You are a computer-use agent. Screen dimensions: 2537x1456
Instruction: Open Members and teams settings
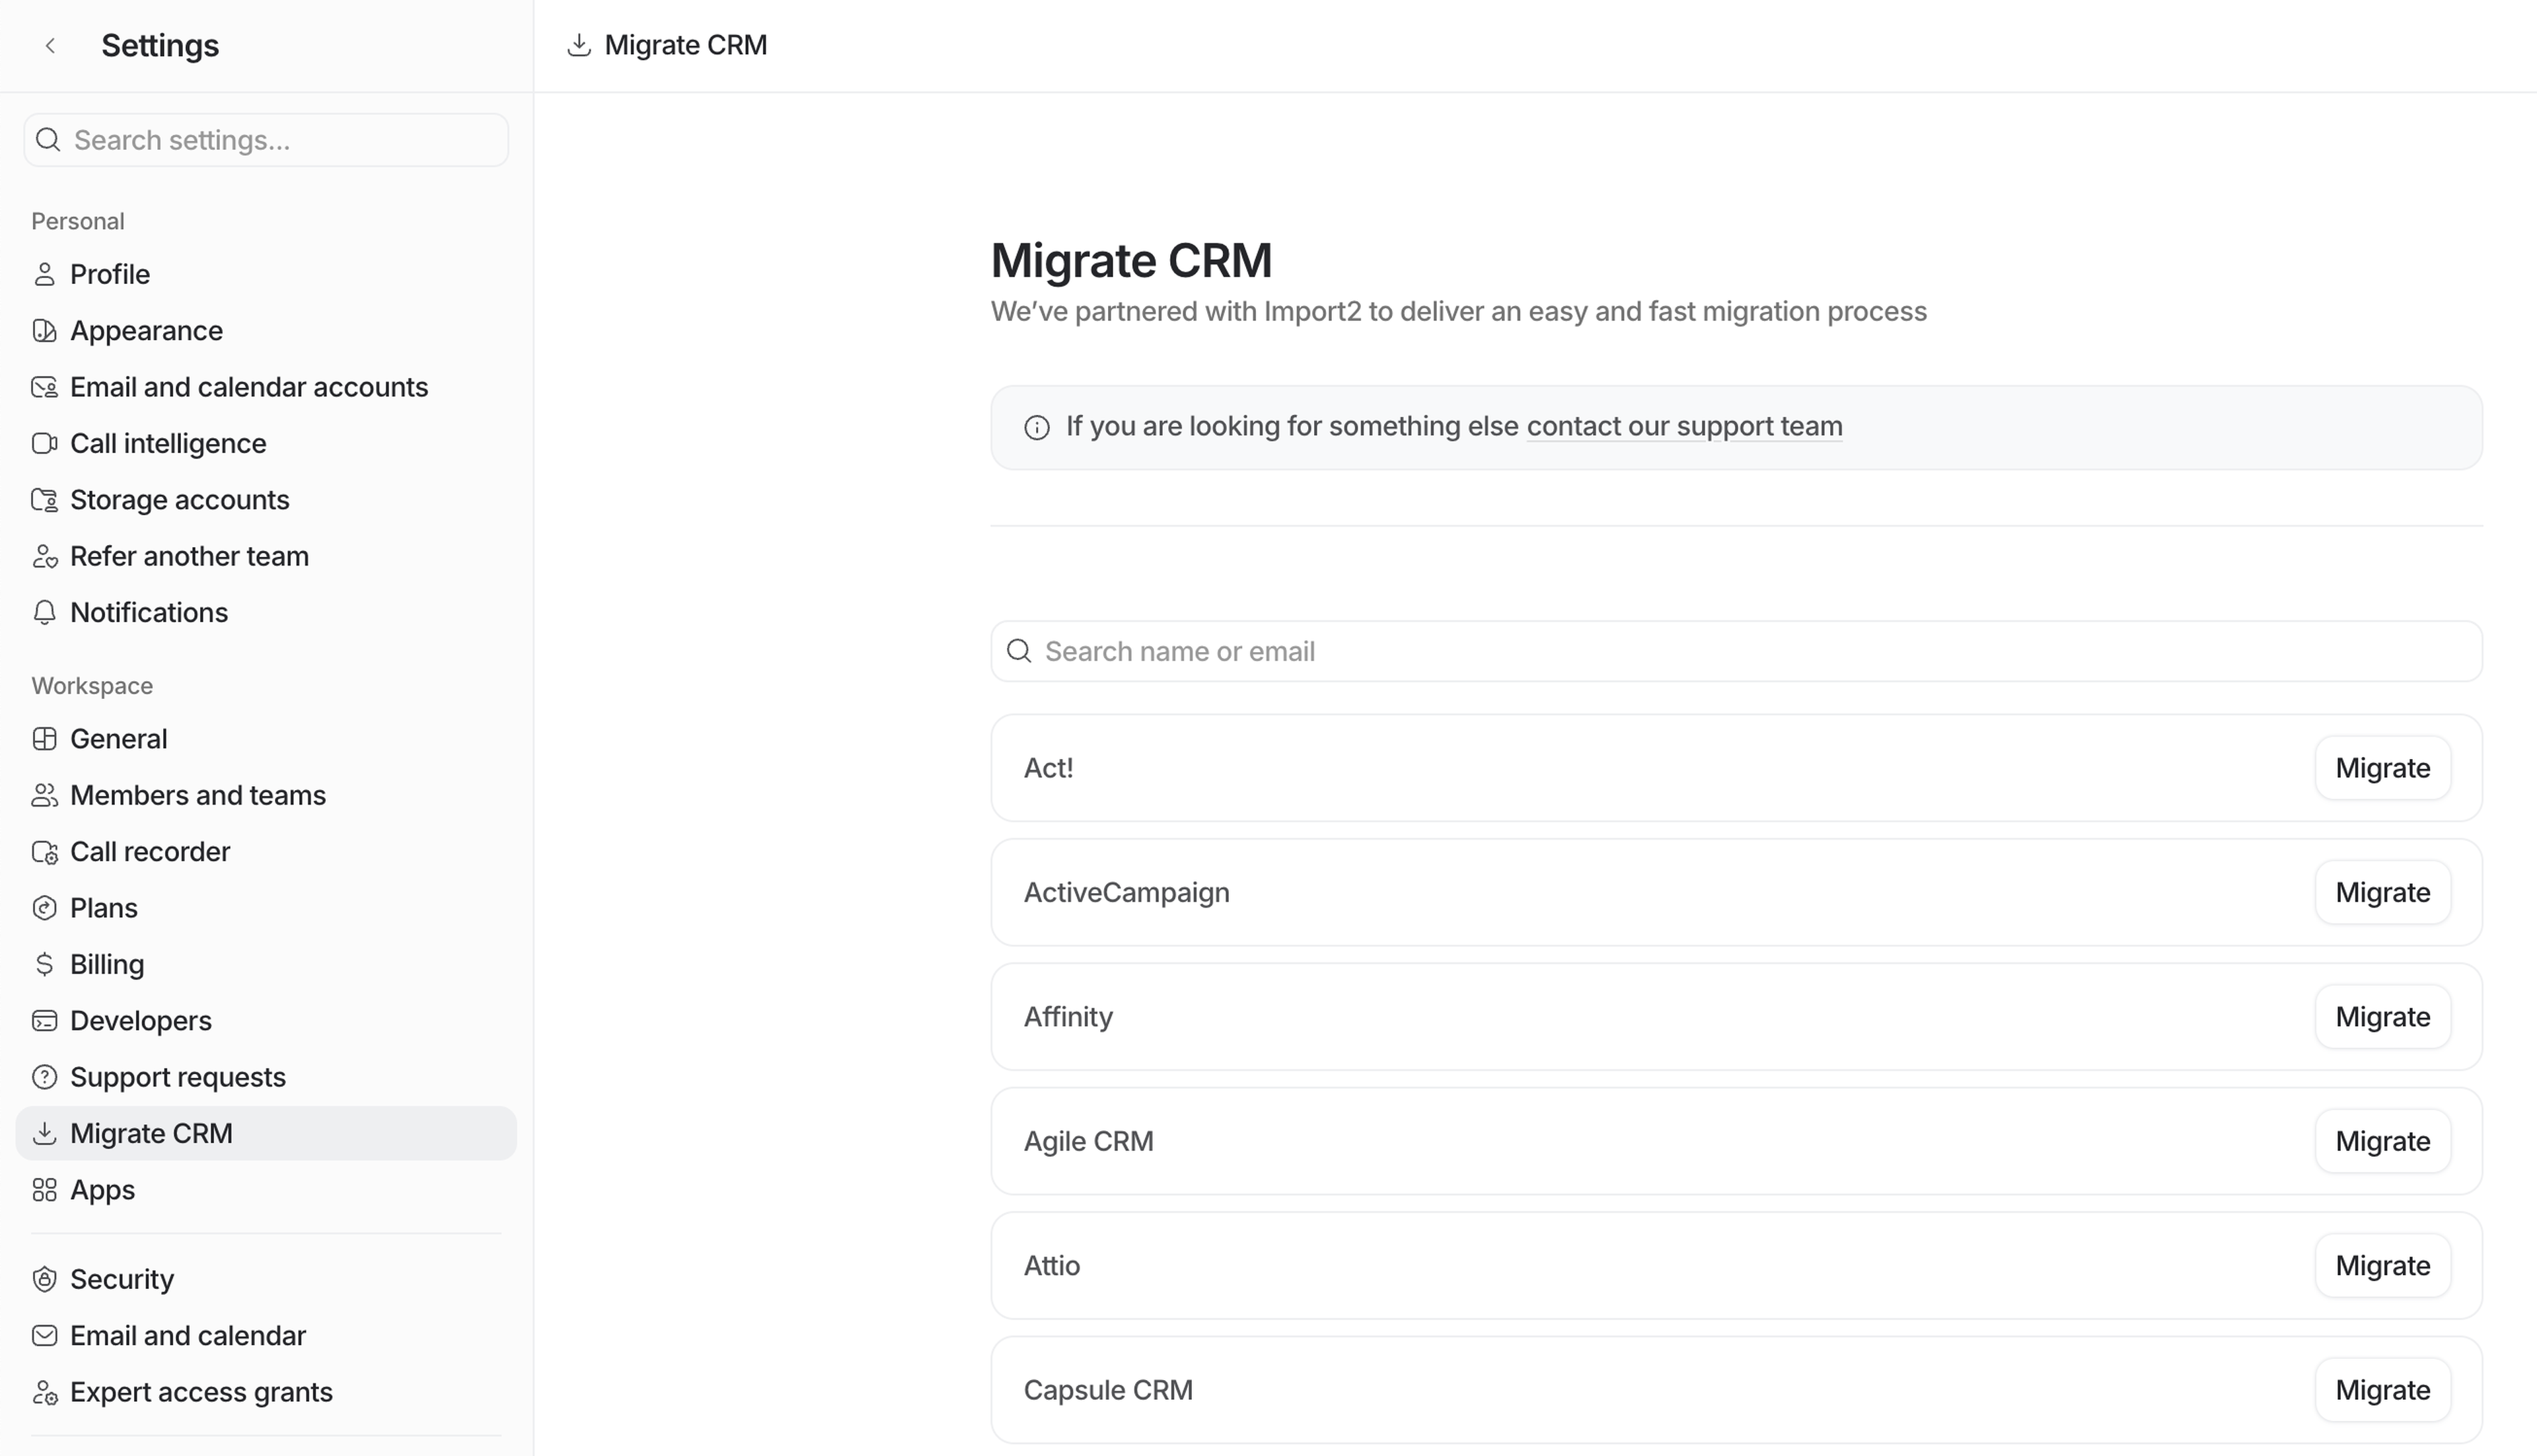(197, 795)
